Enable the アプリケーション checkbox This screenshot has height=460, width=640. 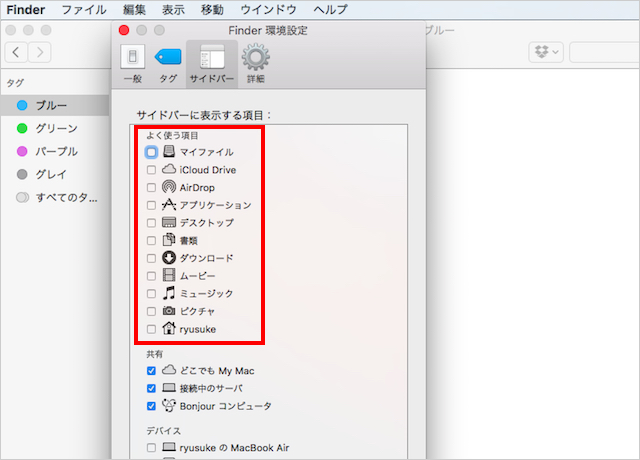[x=151, y=205]
